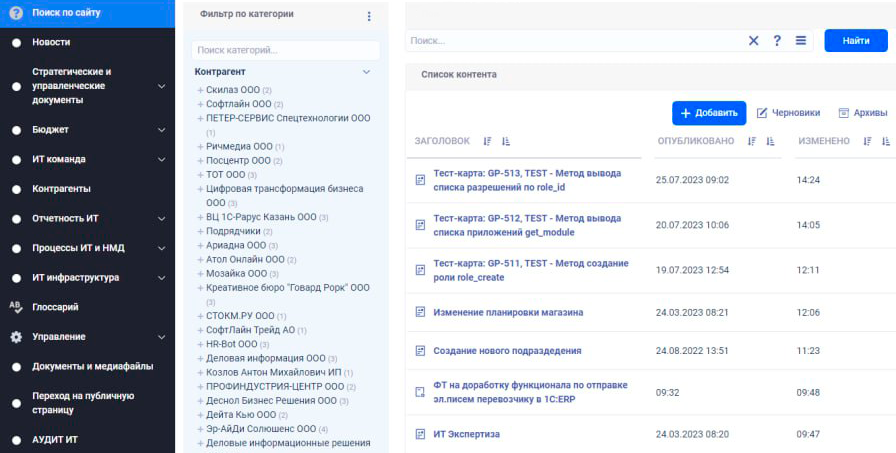Sort ИЗМЕНЕНО column with the first sort icon
Image resolution: width=896 pixels, height=453 pixels.
coord(867,141)
